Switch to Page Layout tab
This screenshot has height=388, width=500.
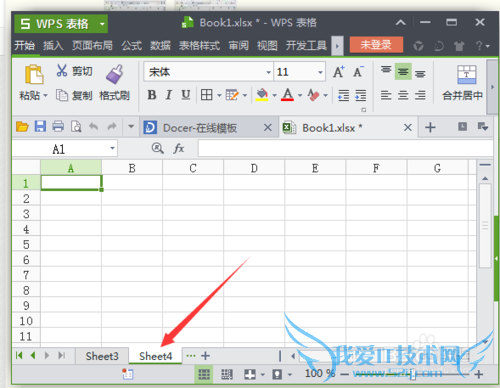point(92,45)
